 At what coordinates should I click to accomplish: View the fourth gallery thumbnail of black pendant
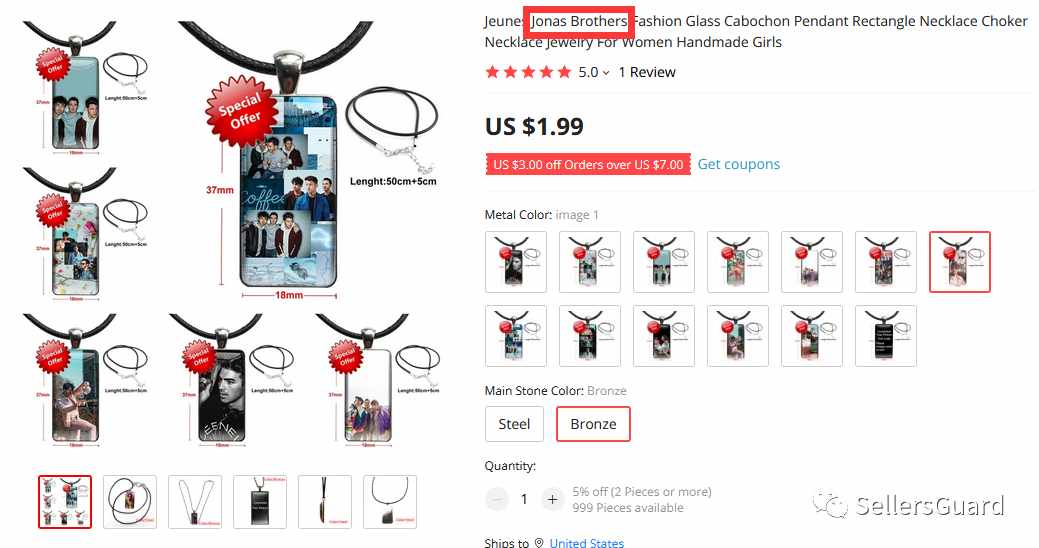point(260,502)
